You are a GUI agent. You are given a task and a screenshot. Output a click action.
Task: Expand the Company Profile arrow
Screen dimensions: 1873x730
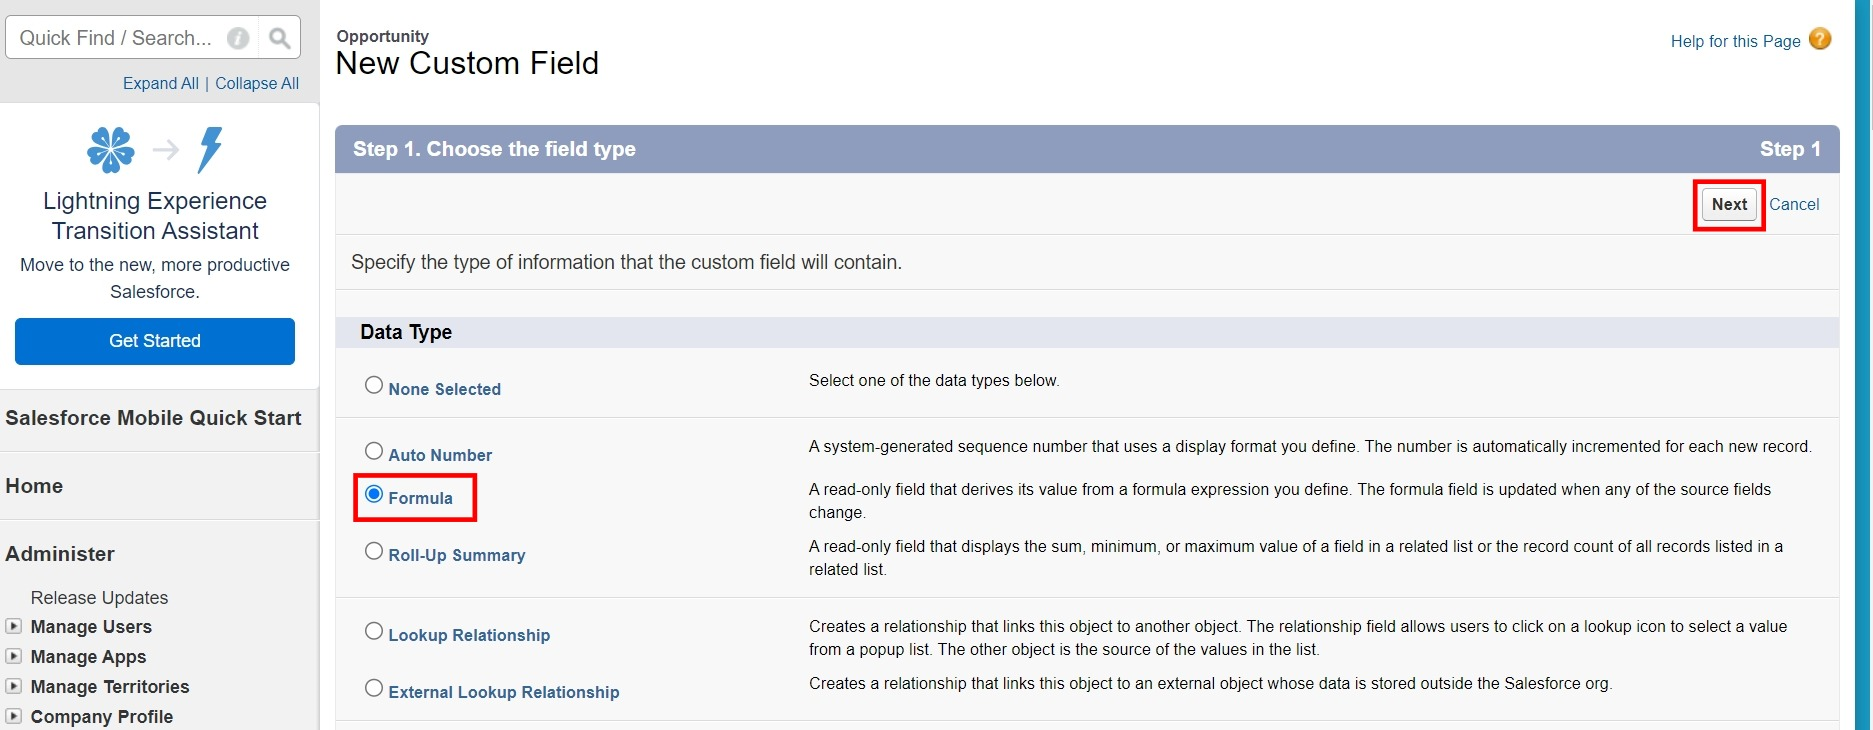pos(14,716)
